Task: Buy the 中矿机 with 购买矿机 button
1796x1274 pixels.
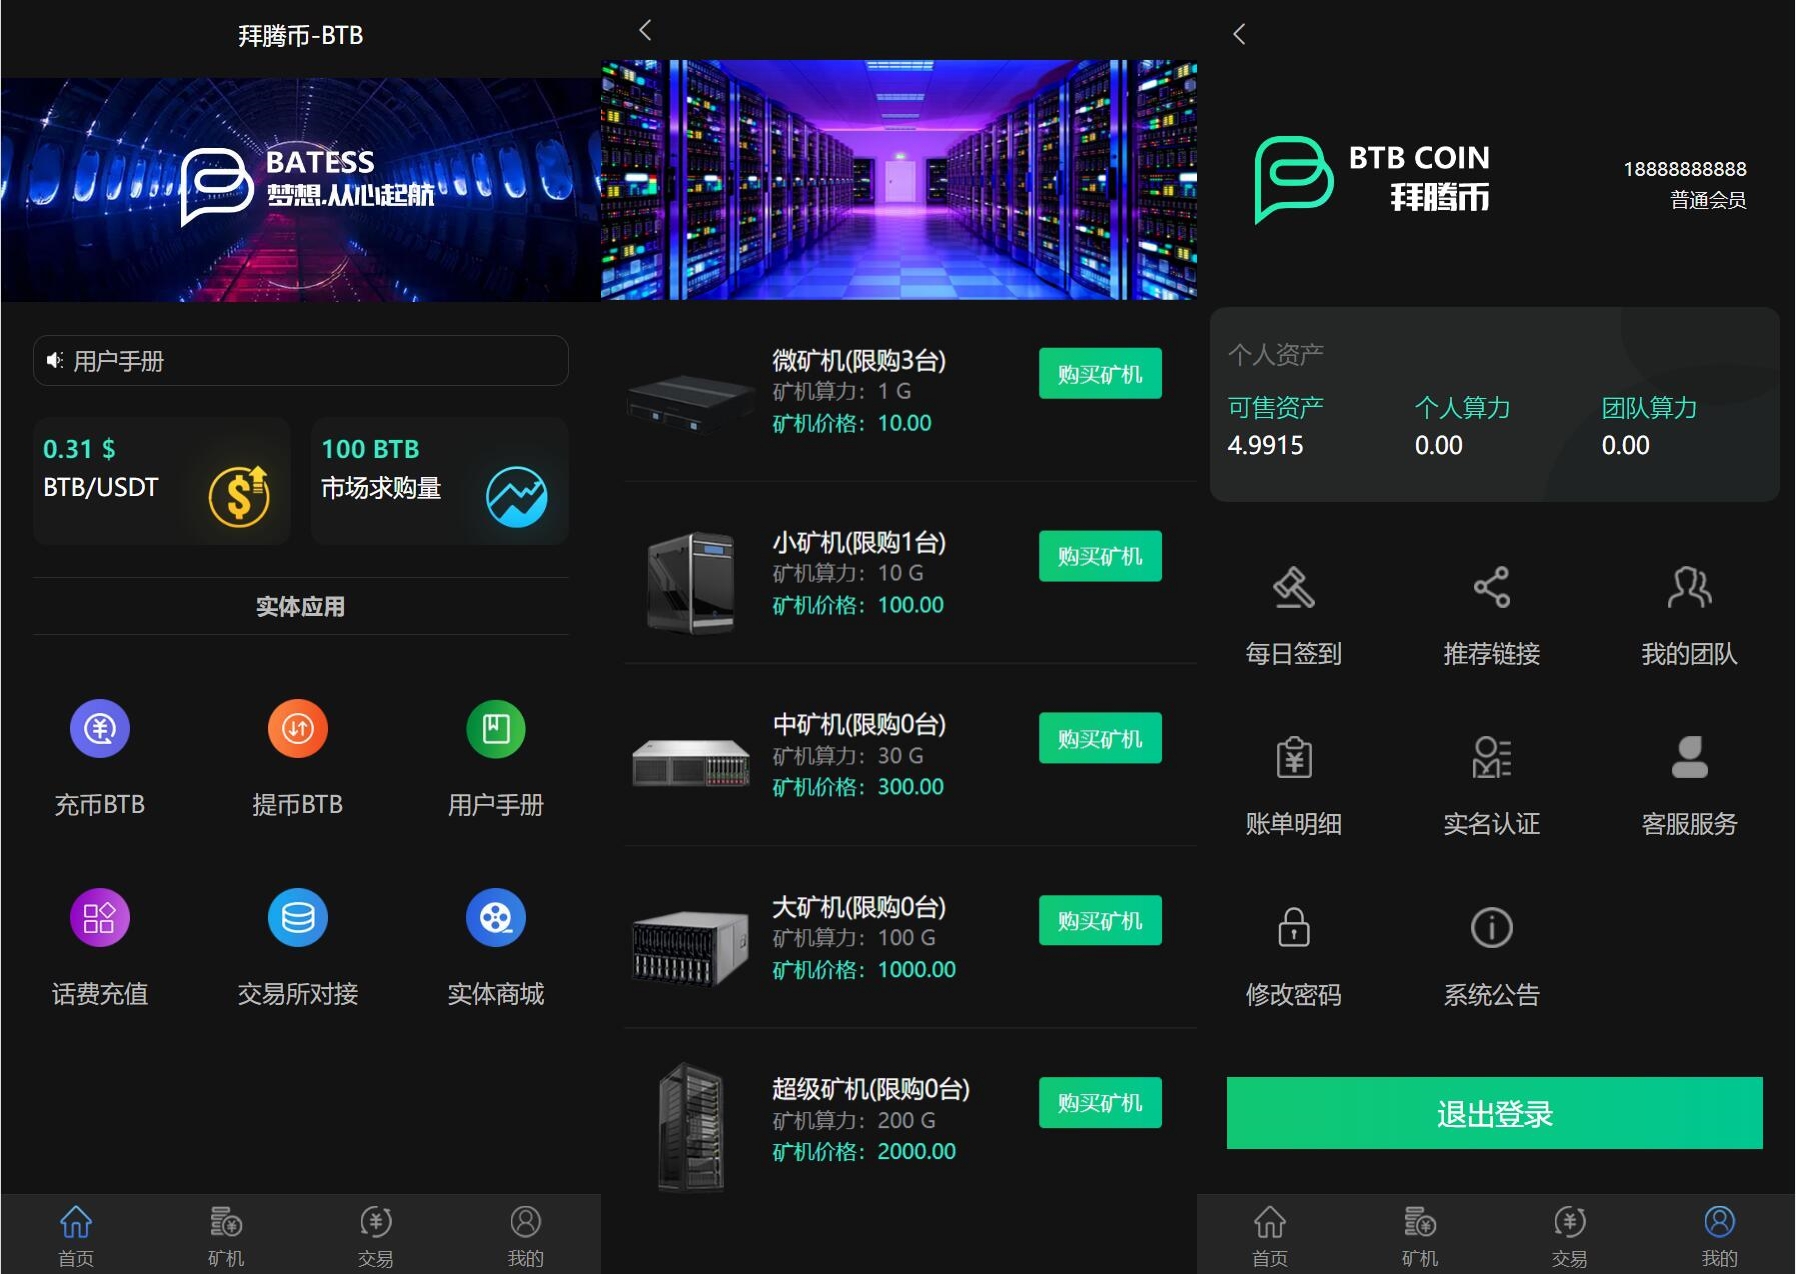Action: tap(1100, 738)
